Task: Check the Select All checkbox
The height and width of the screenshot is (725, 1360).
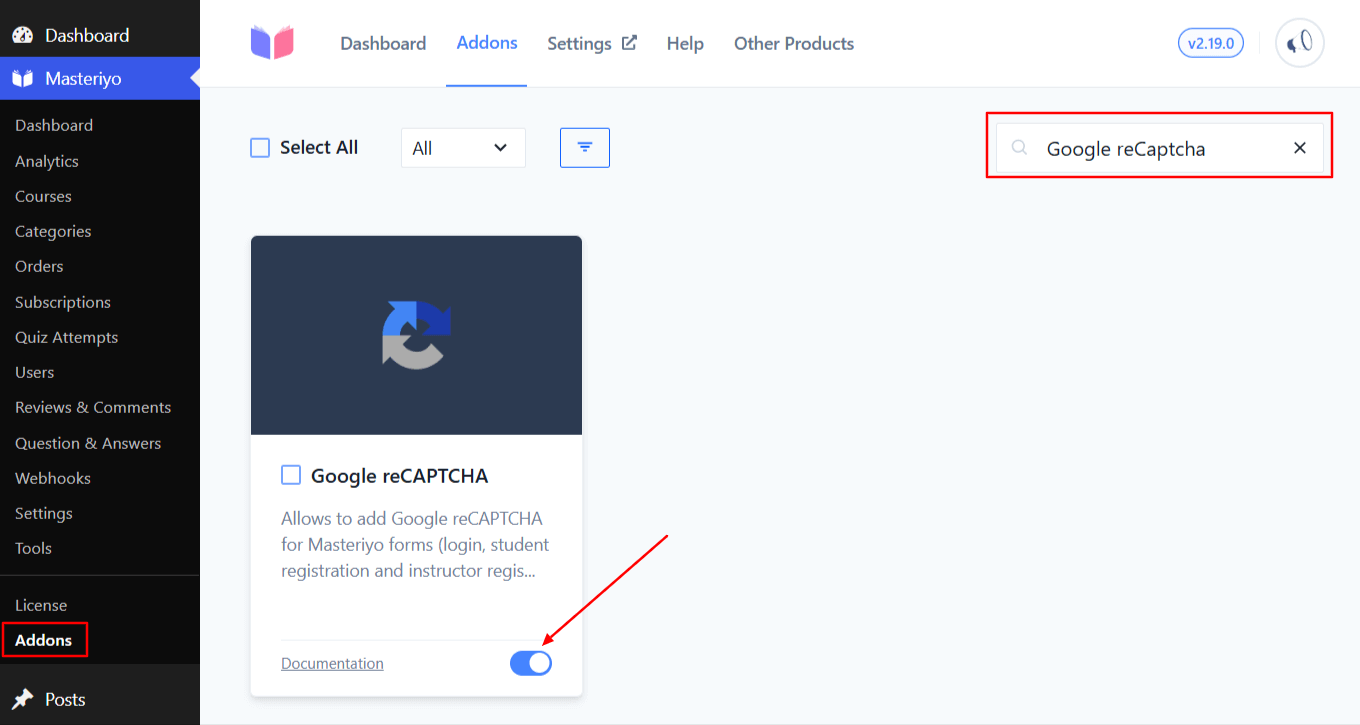Action: [x=260, y=148]
